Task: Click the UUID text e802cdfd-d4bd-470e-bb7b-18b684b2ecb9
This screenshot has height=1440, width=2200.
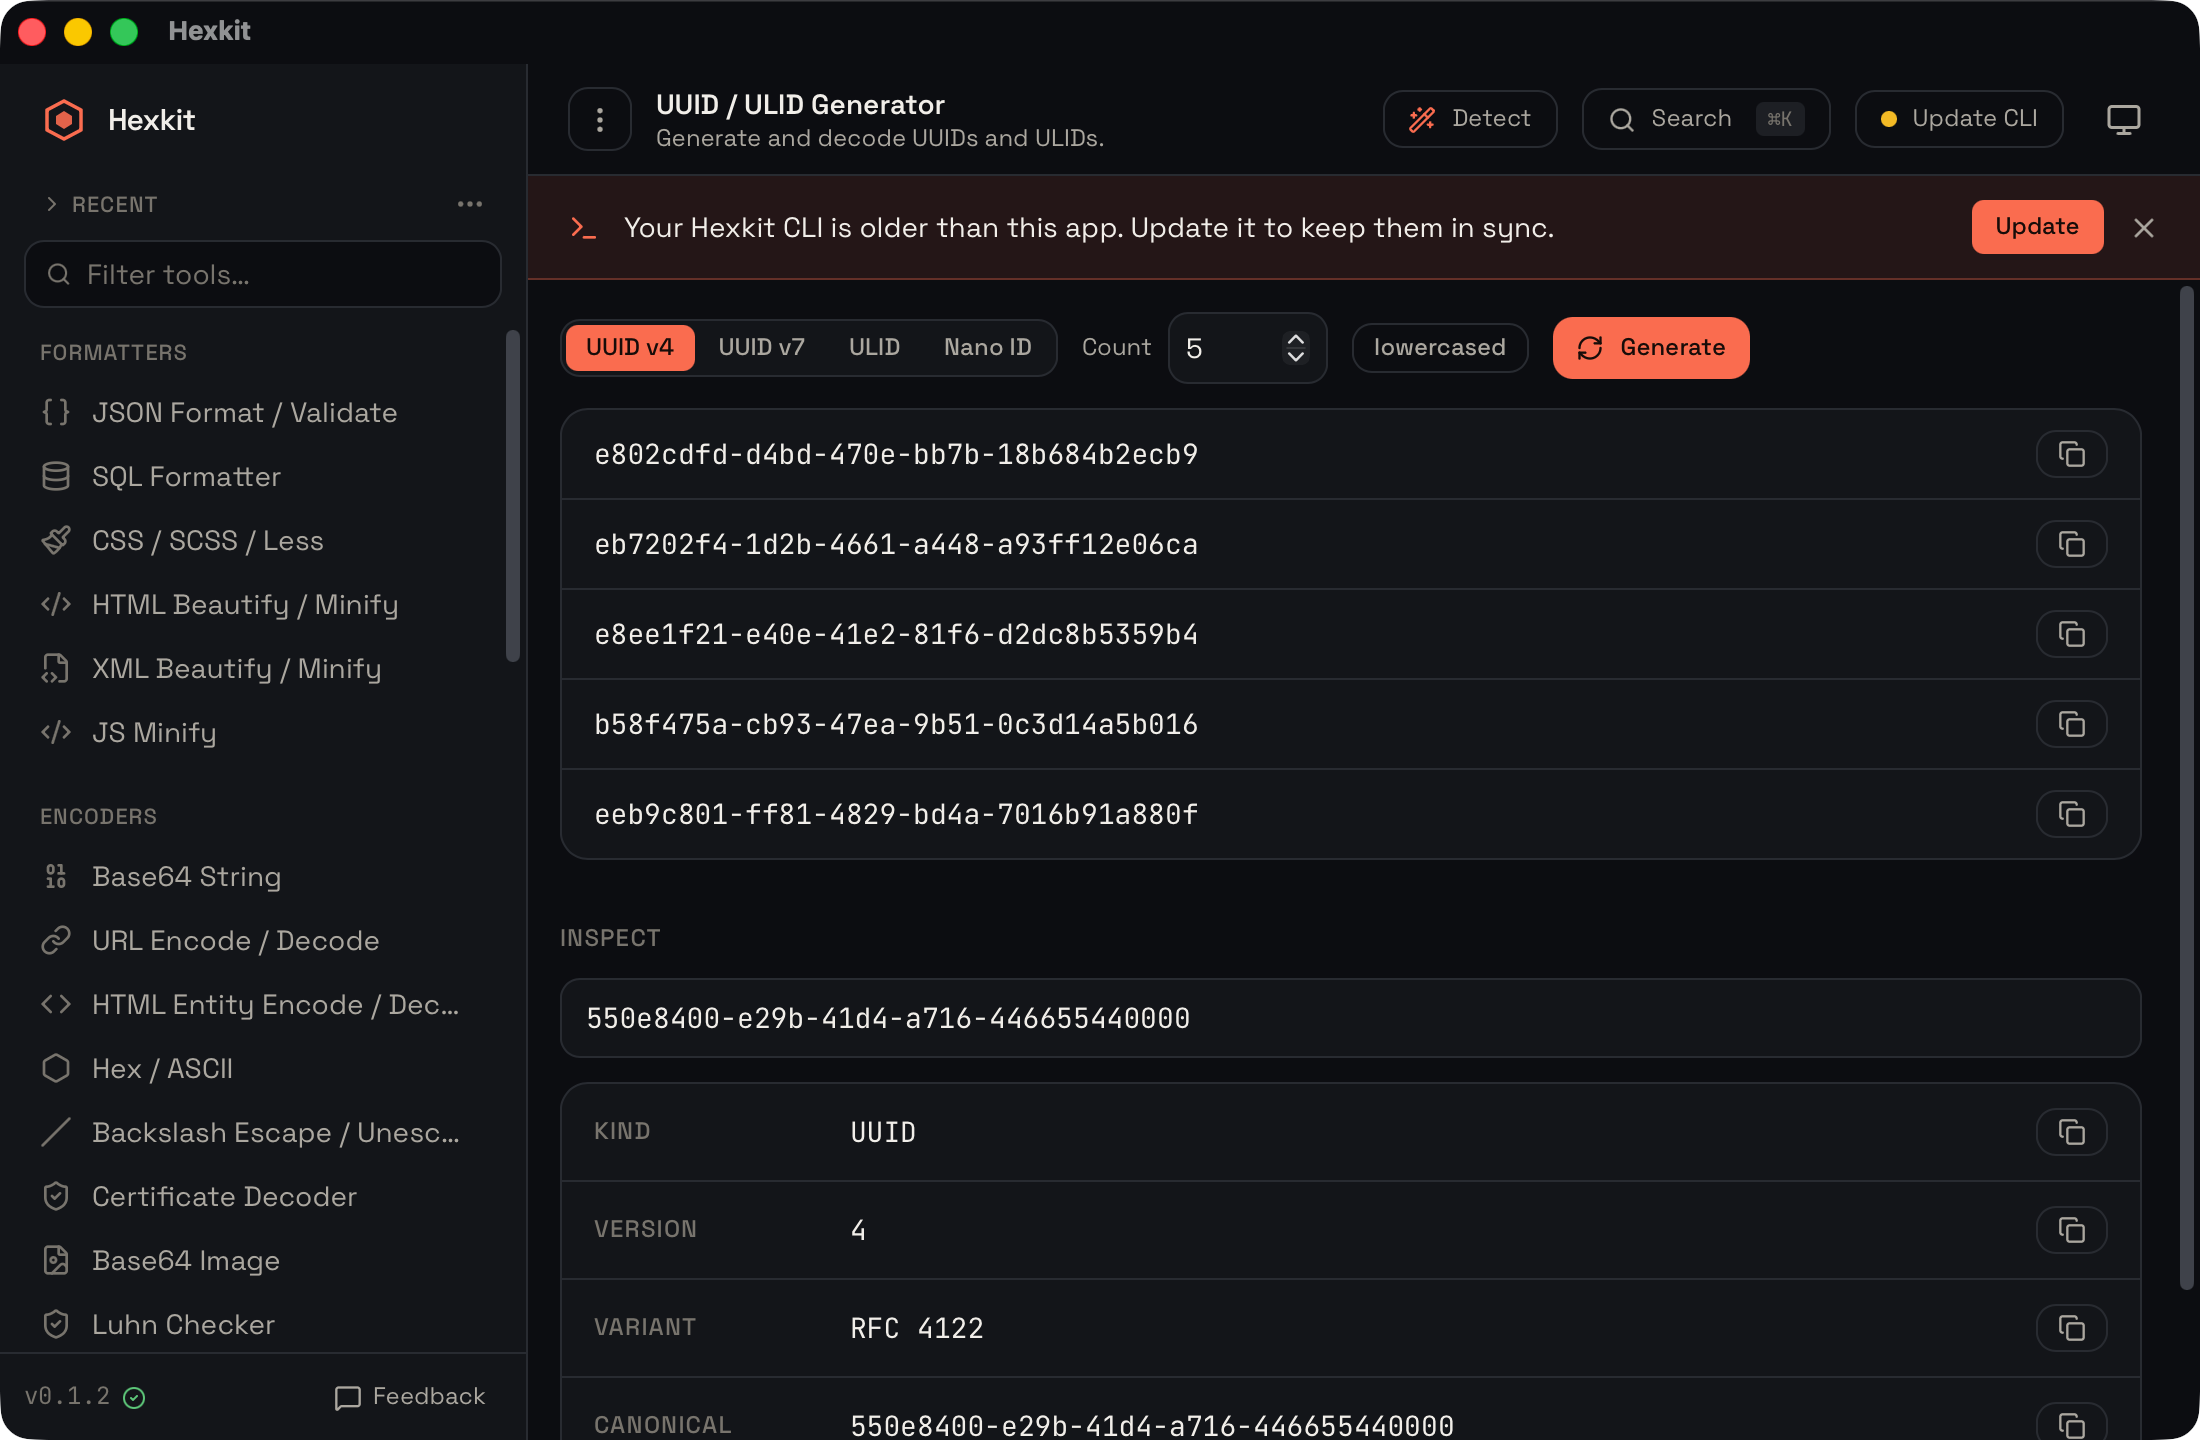Action: pyautogui.click(x=896, y=454)
